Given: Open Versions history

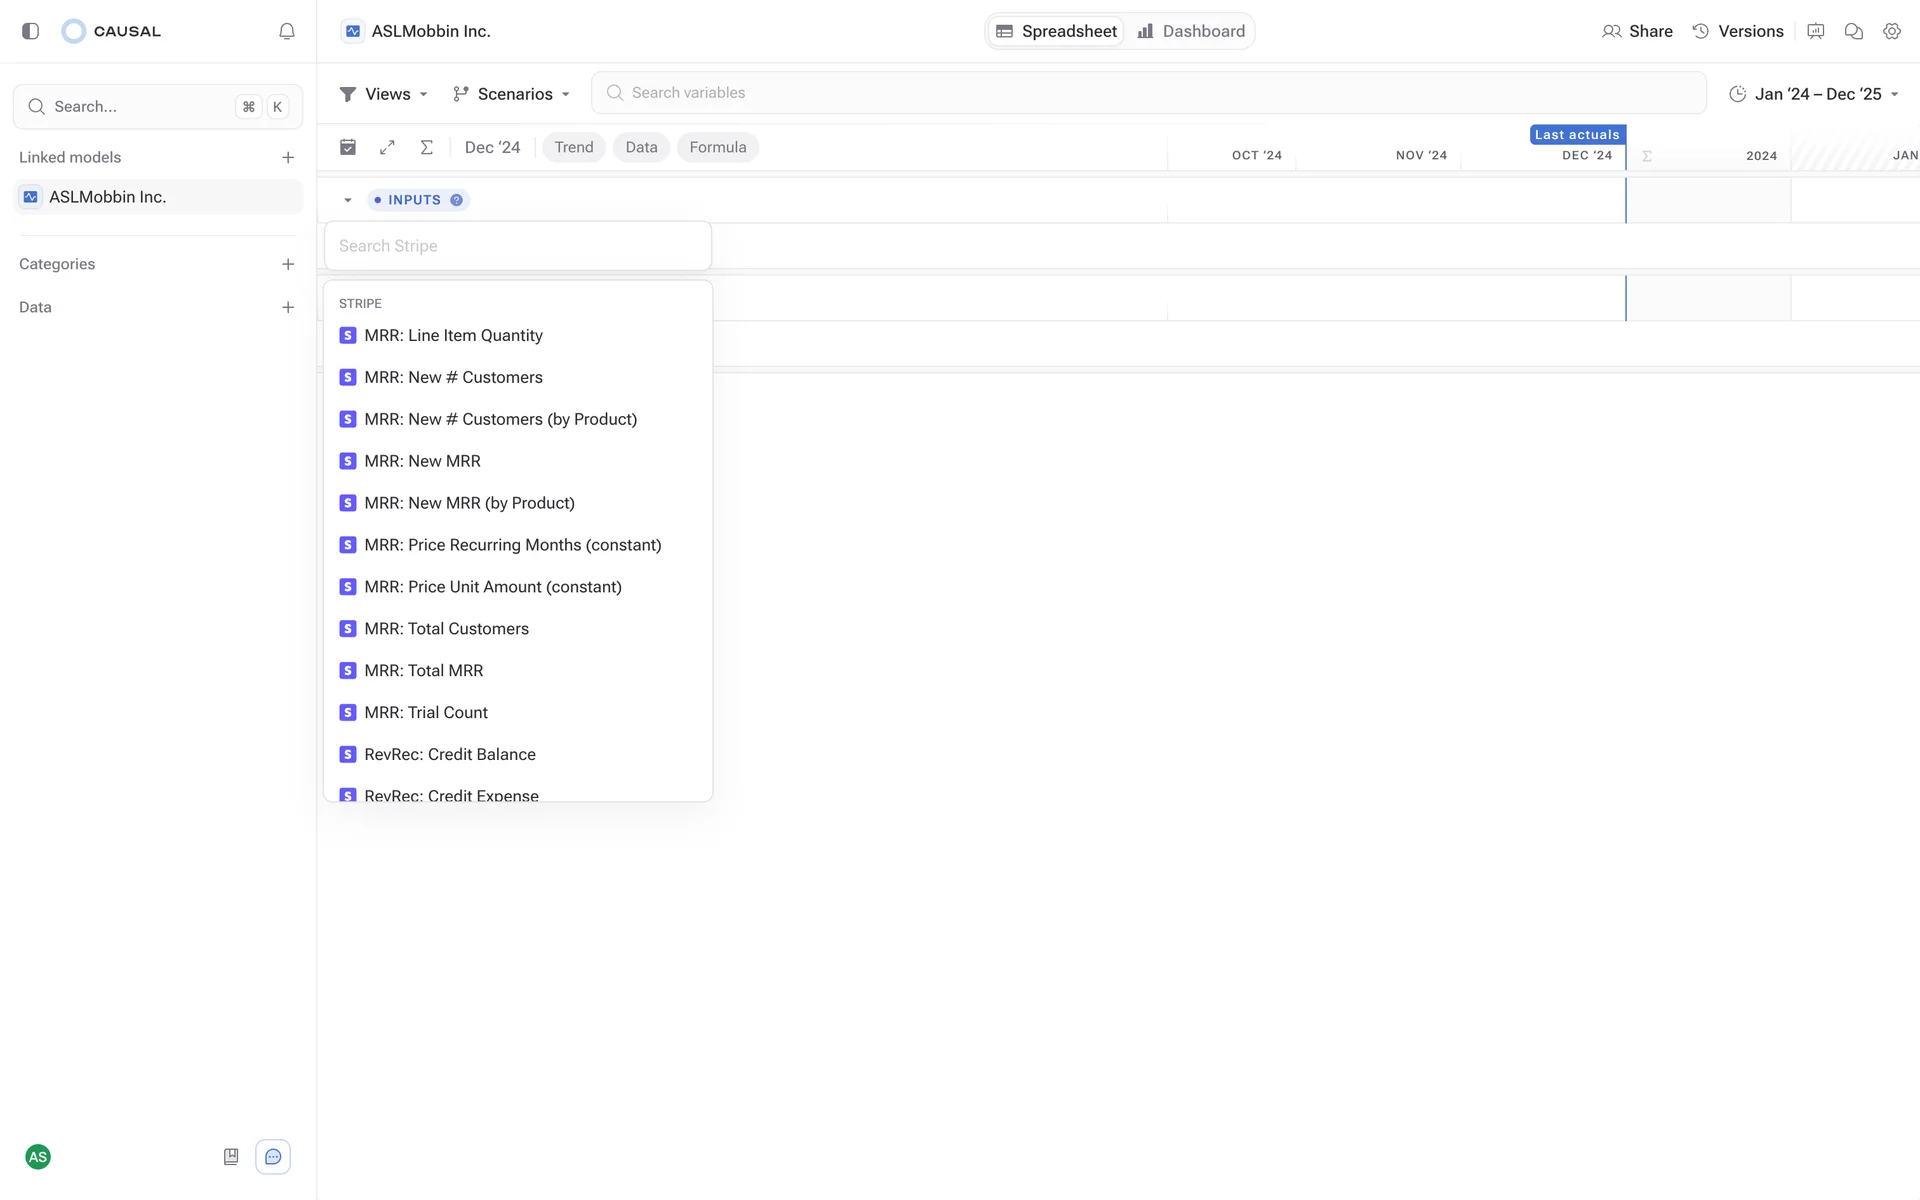Looking at the screenshot, I should 1738,31.
